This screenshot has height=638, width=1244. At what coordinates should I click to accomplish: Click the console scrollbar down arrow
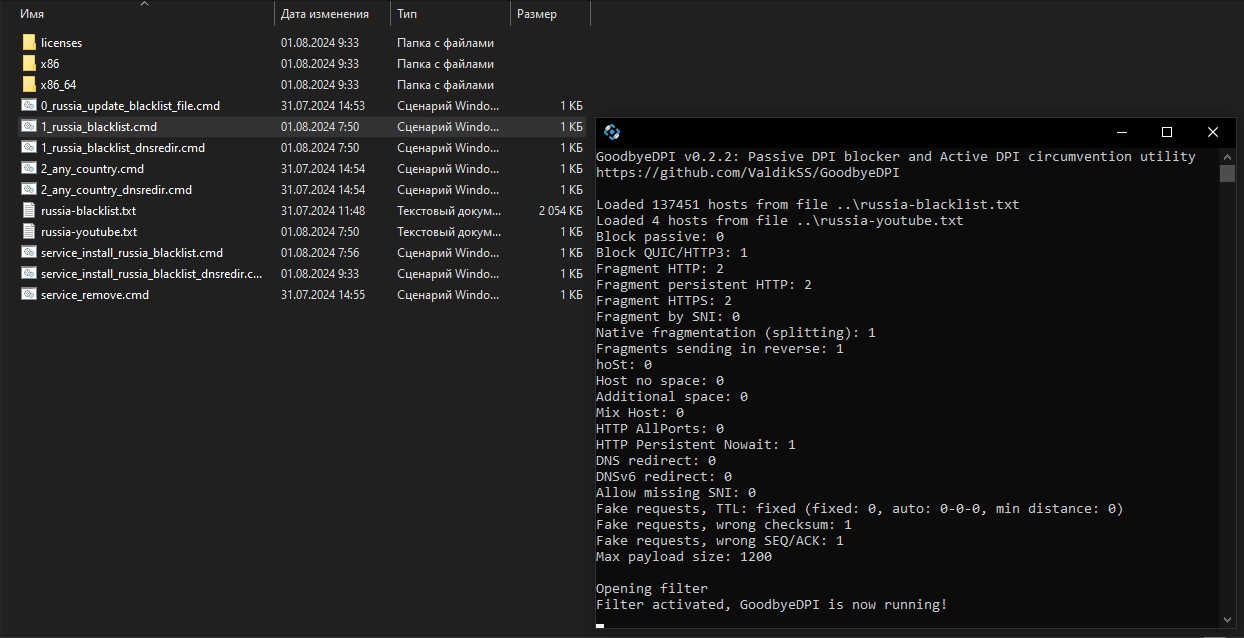pos(1227,620)
